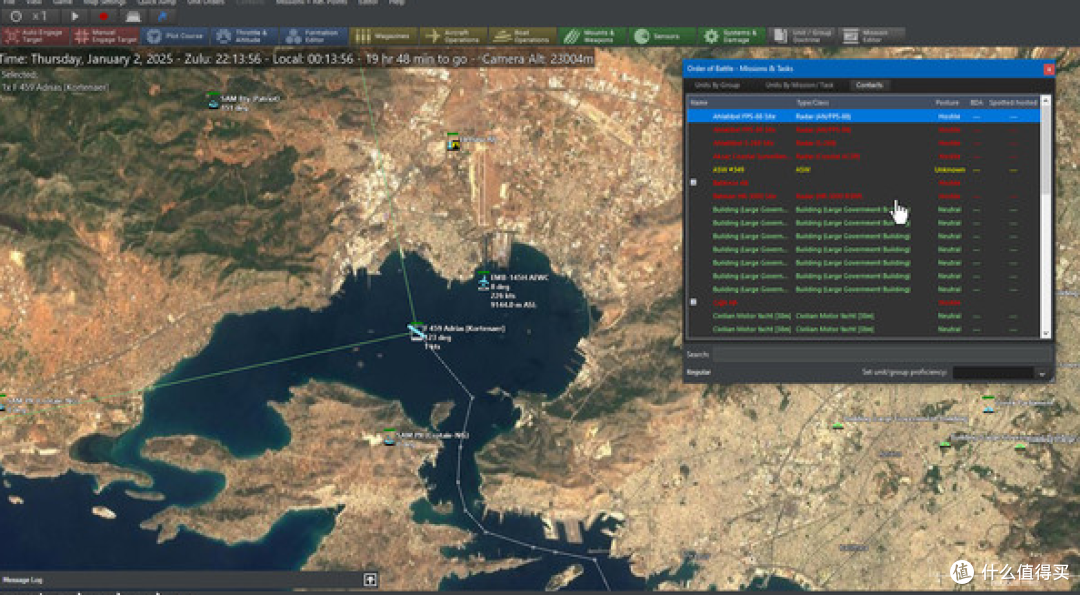This screenshot has height=595, width=1080.
Task: Open Mounts & Weapons
Action: coord(592,36)
